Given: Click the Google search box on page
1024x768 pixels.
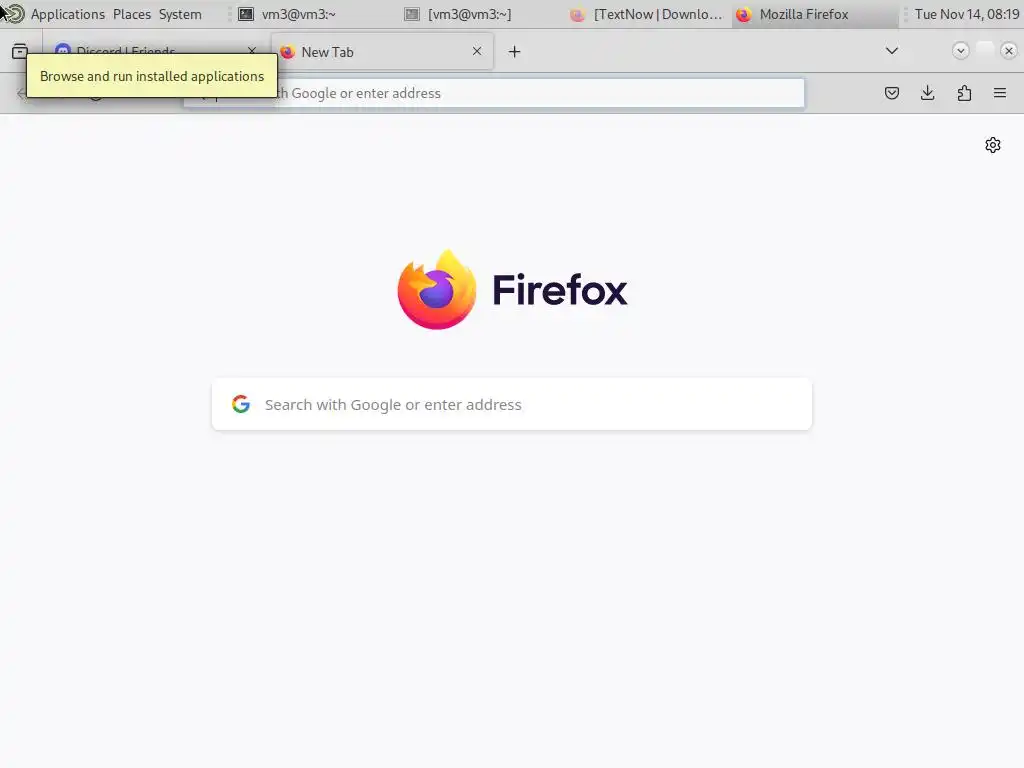Looking at the screenshot, I should pos(512,404).
